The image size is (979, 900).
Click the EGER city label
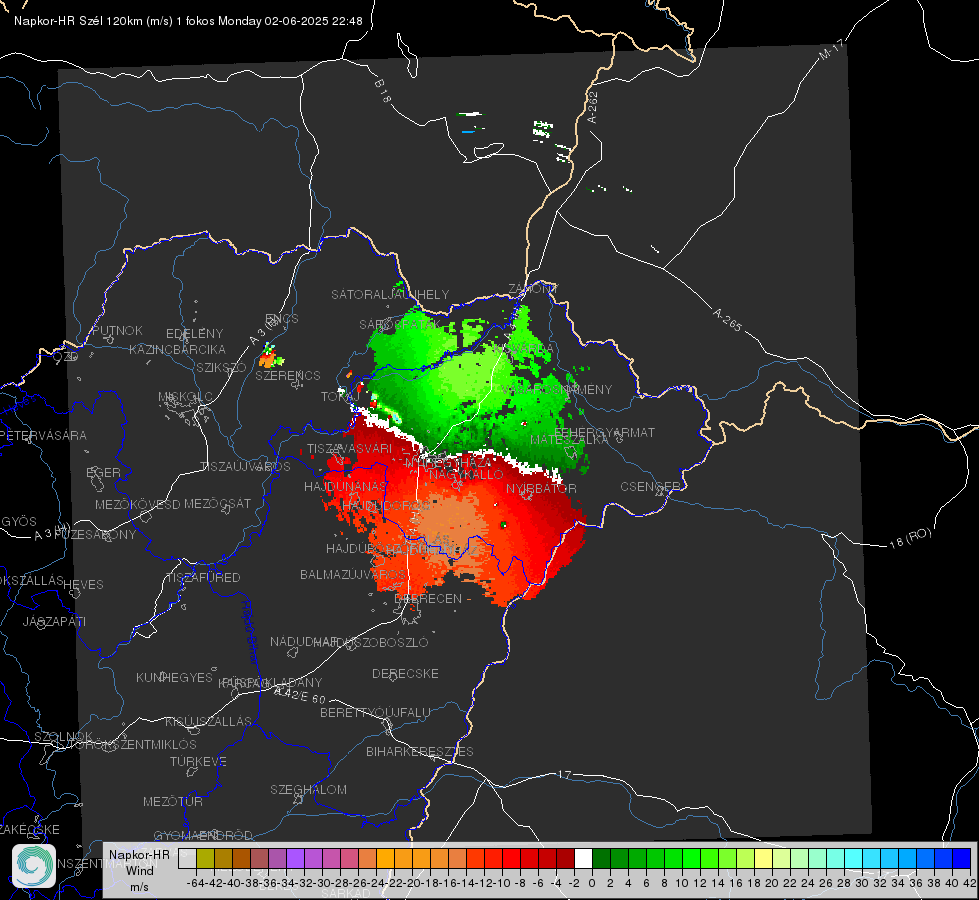coord(103,473)
